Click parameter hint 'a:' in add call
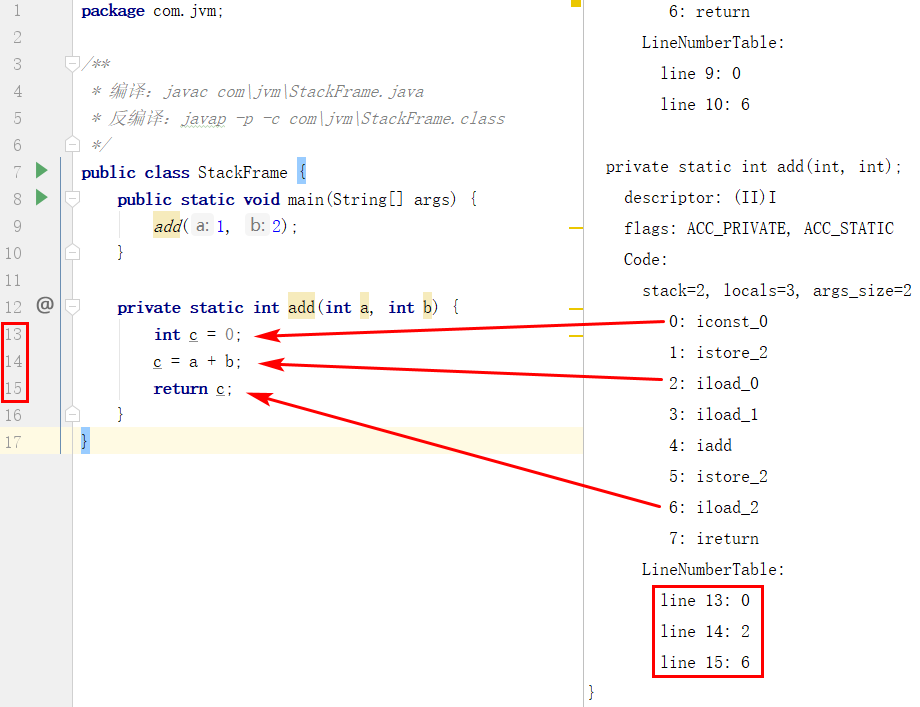The image size is (920, 707). [x=202, y=226]
